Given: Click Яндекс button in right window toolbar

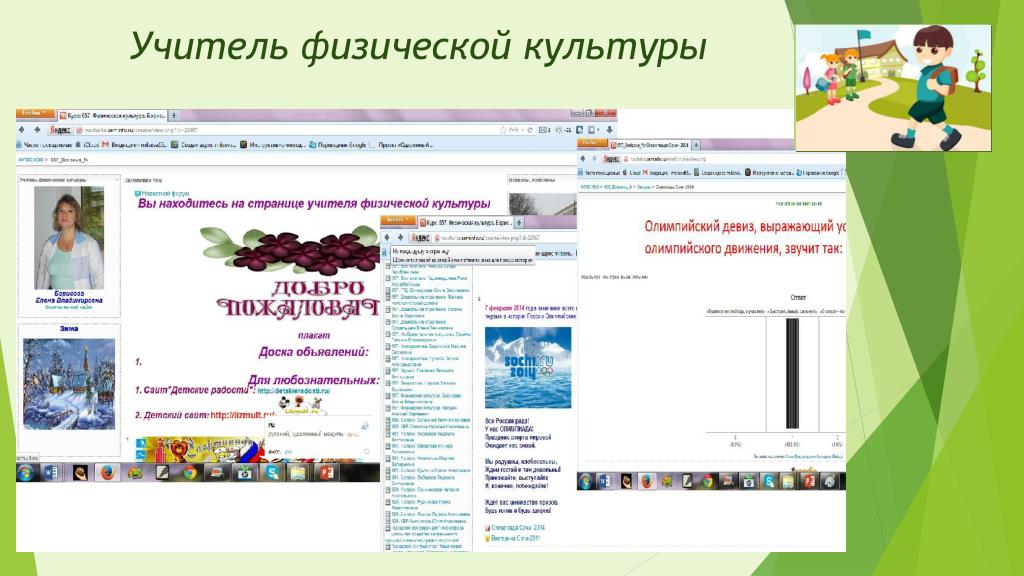Looking at the screenshot, I should [611, 159].
